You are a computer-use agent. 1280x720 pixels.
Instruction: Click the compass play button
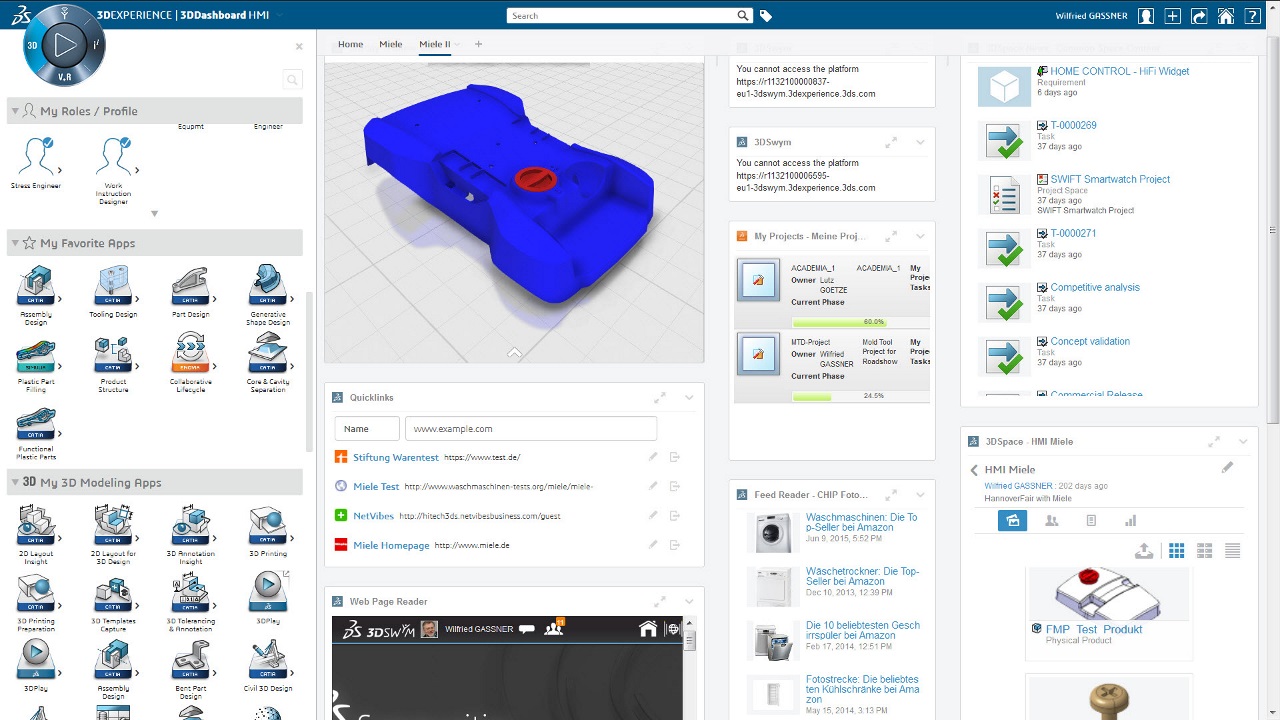(65, 44)
